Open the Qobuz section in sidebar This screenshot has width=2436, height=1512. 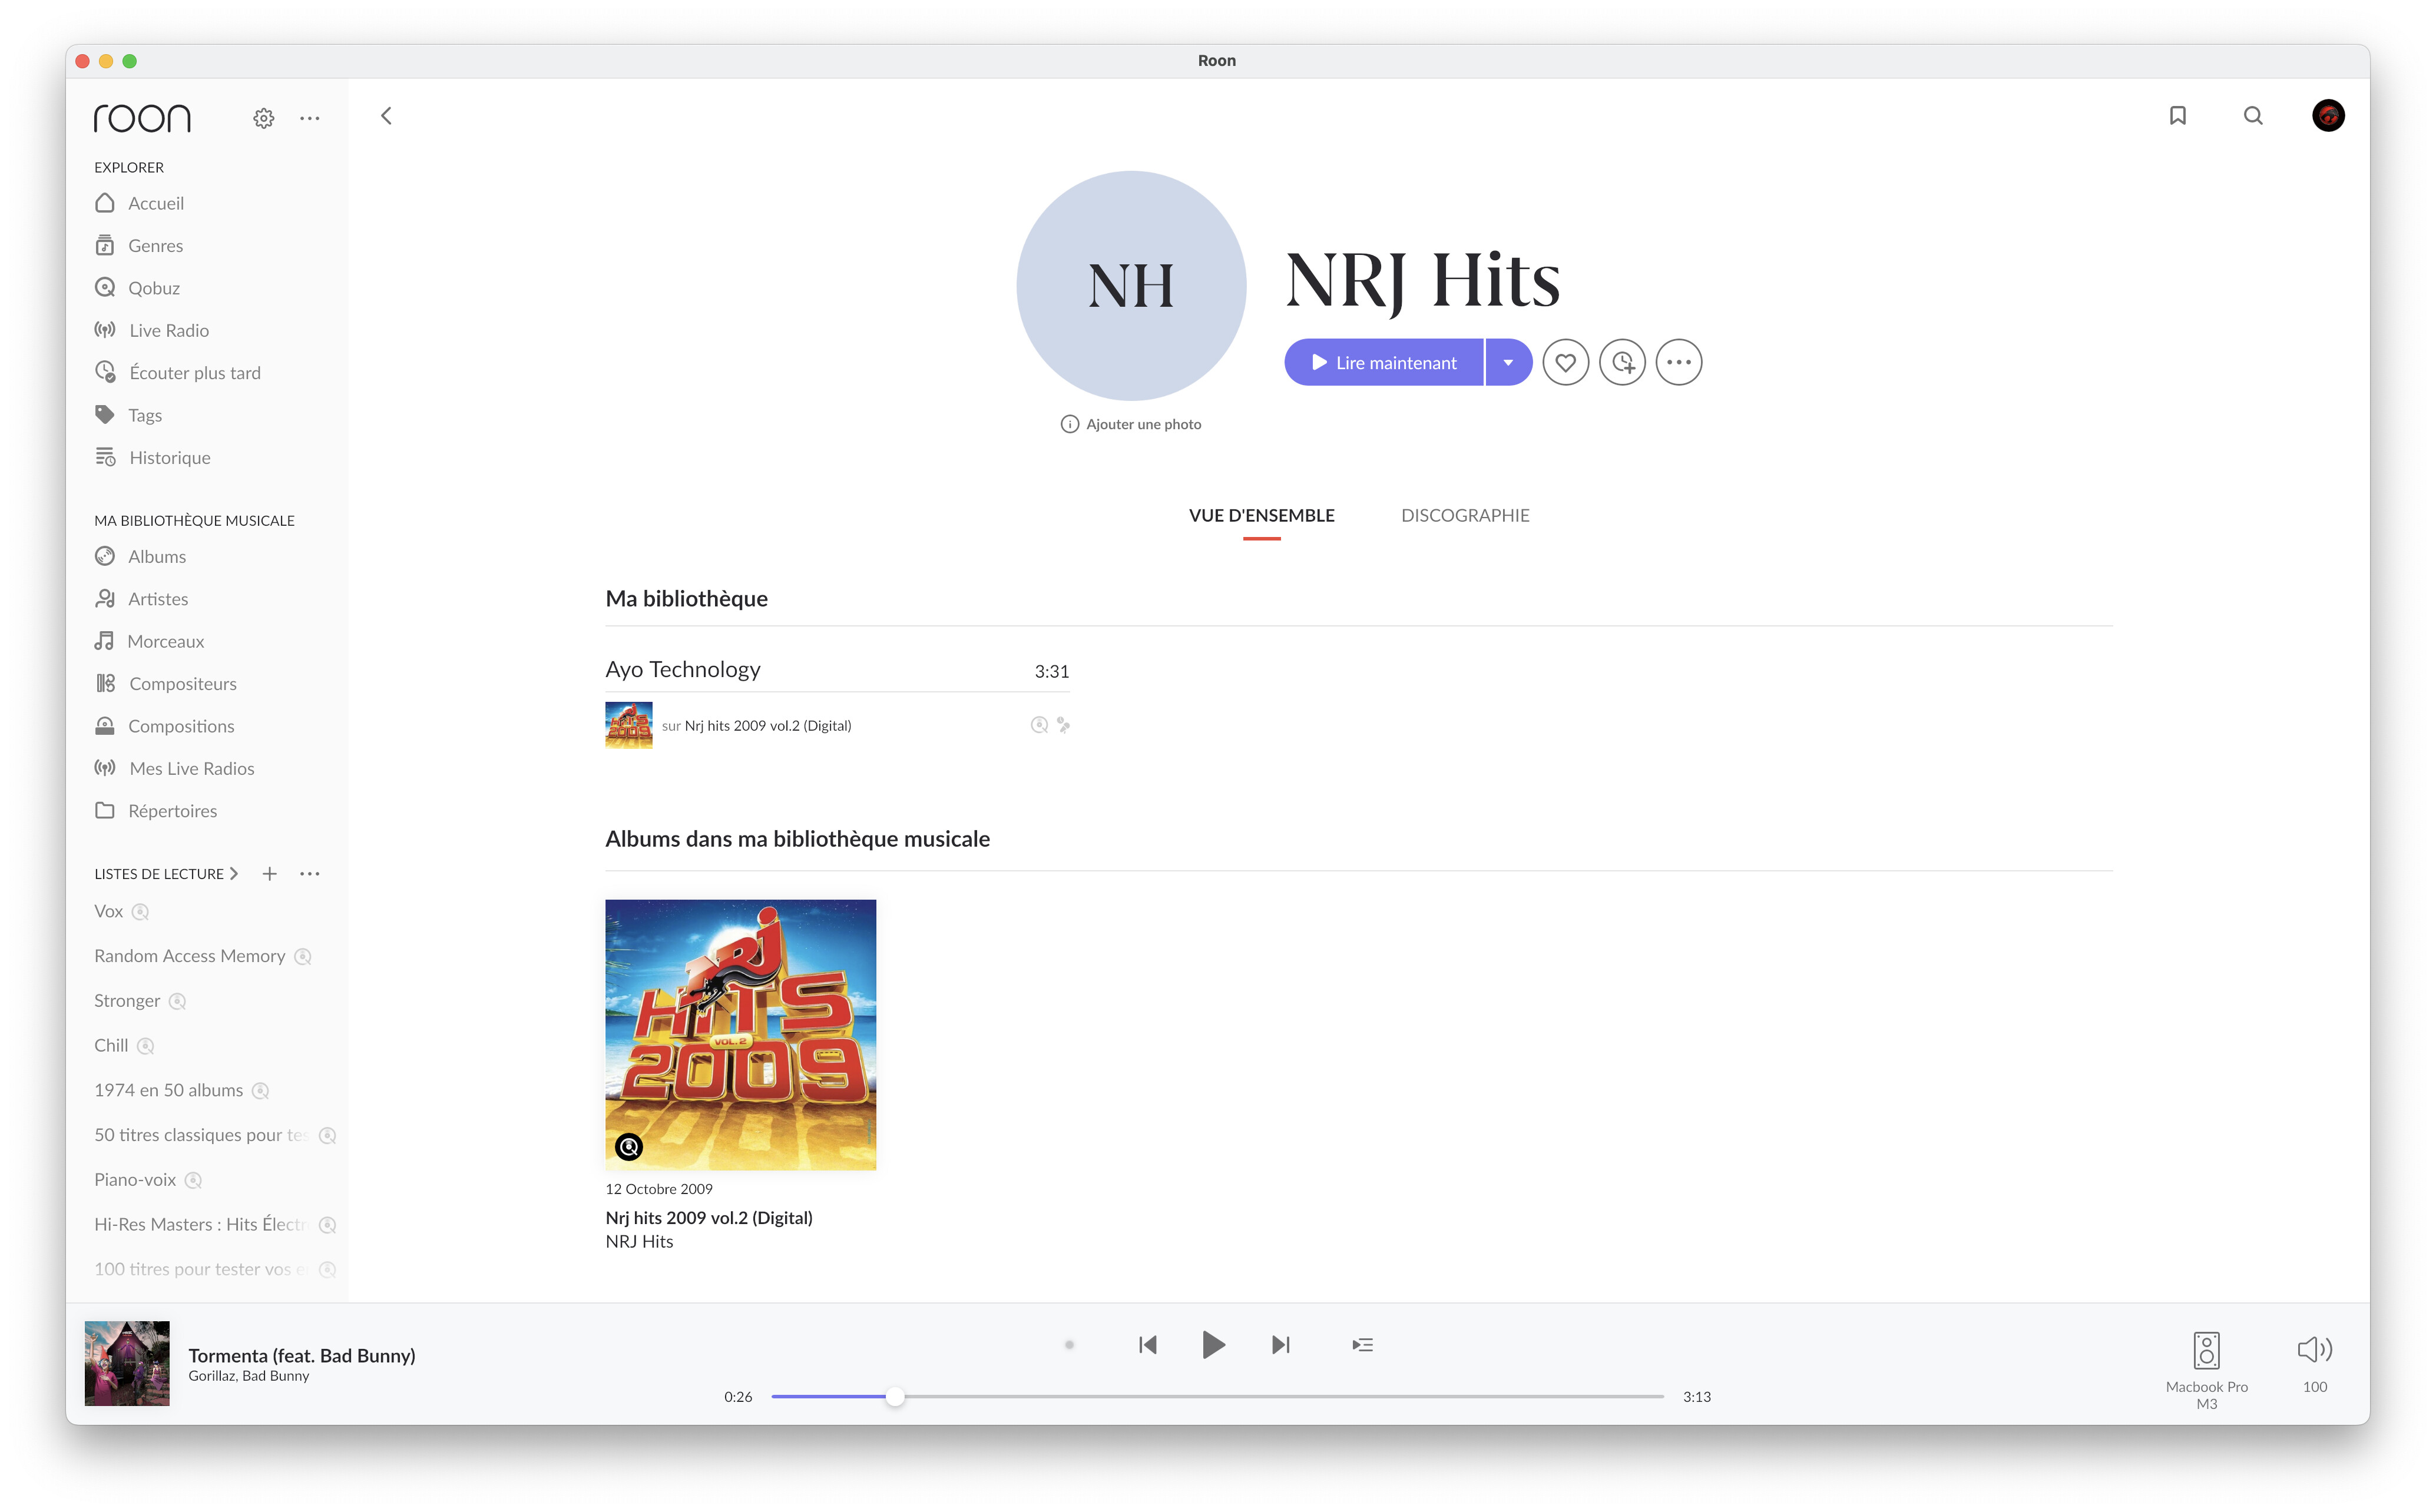tap(153, 288)
